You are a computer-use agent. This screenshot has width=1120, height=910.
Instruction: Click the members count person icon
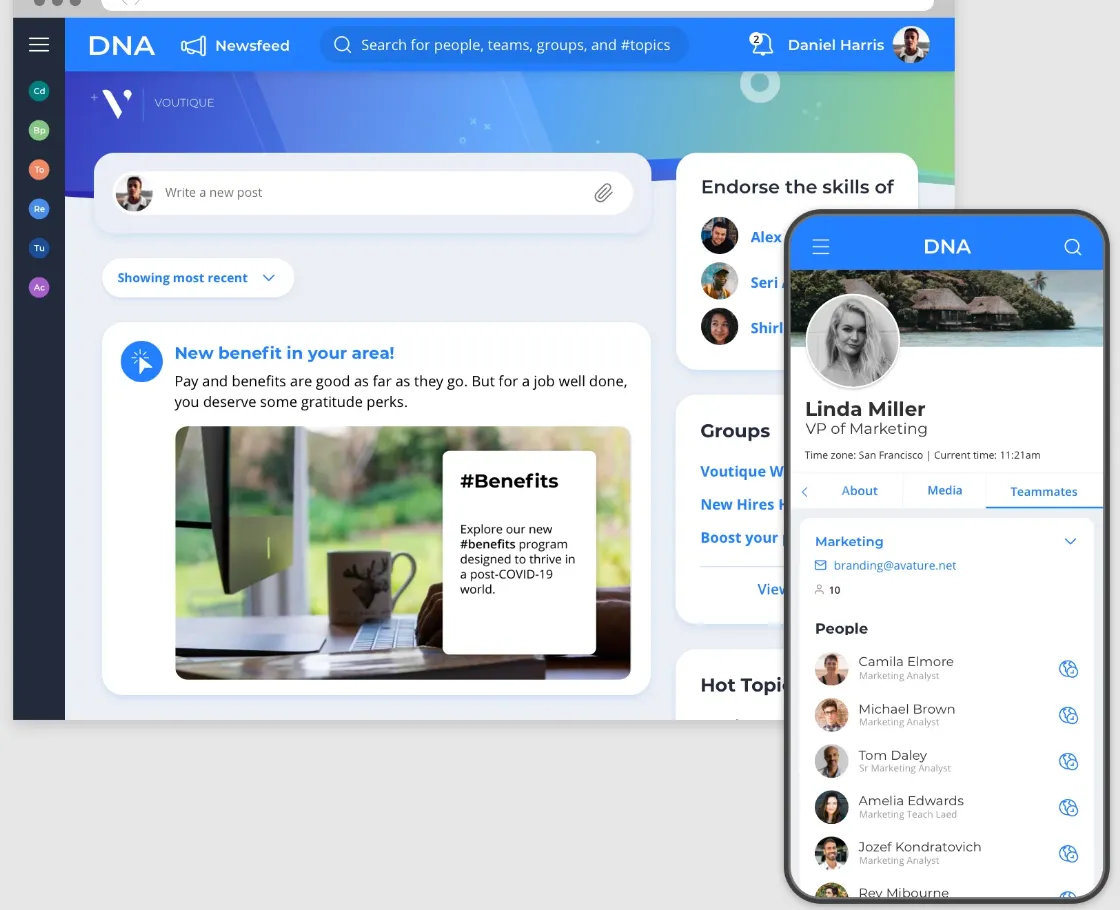pyautogui.click(x=819, y=589)
